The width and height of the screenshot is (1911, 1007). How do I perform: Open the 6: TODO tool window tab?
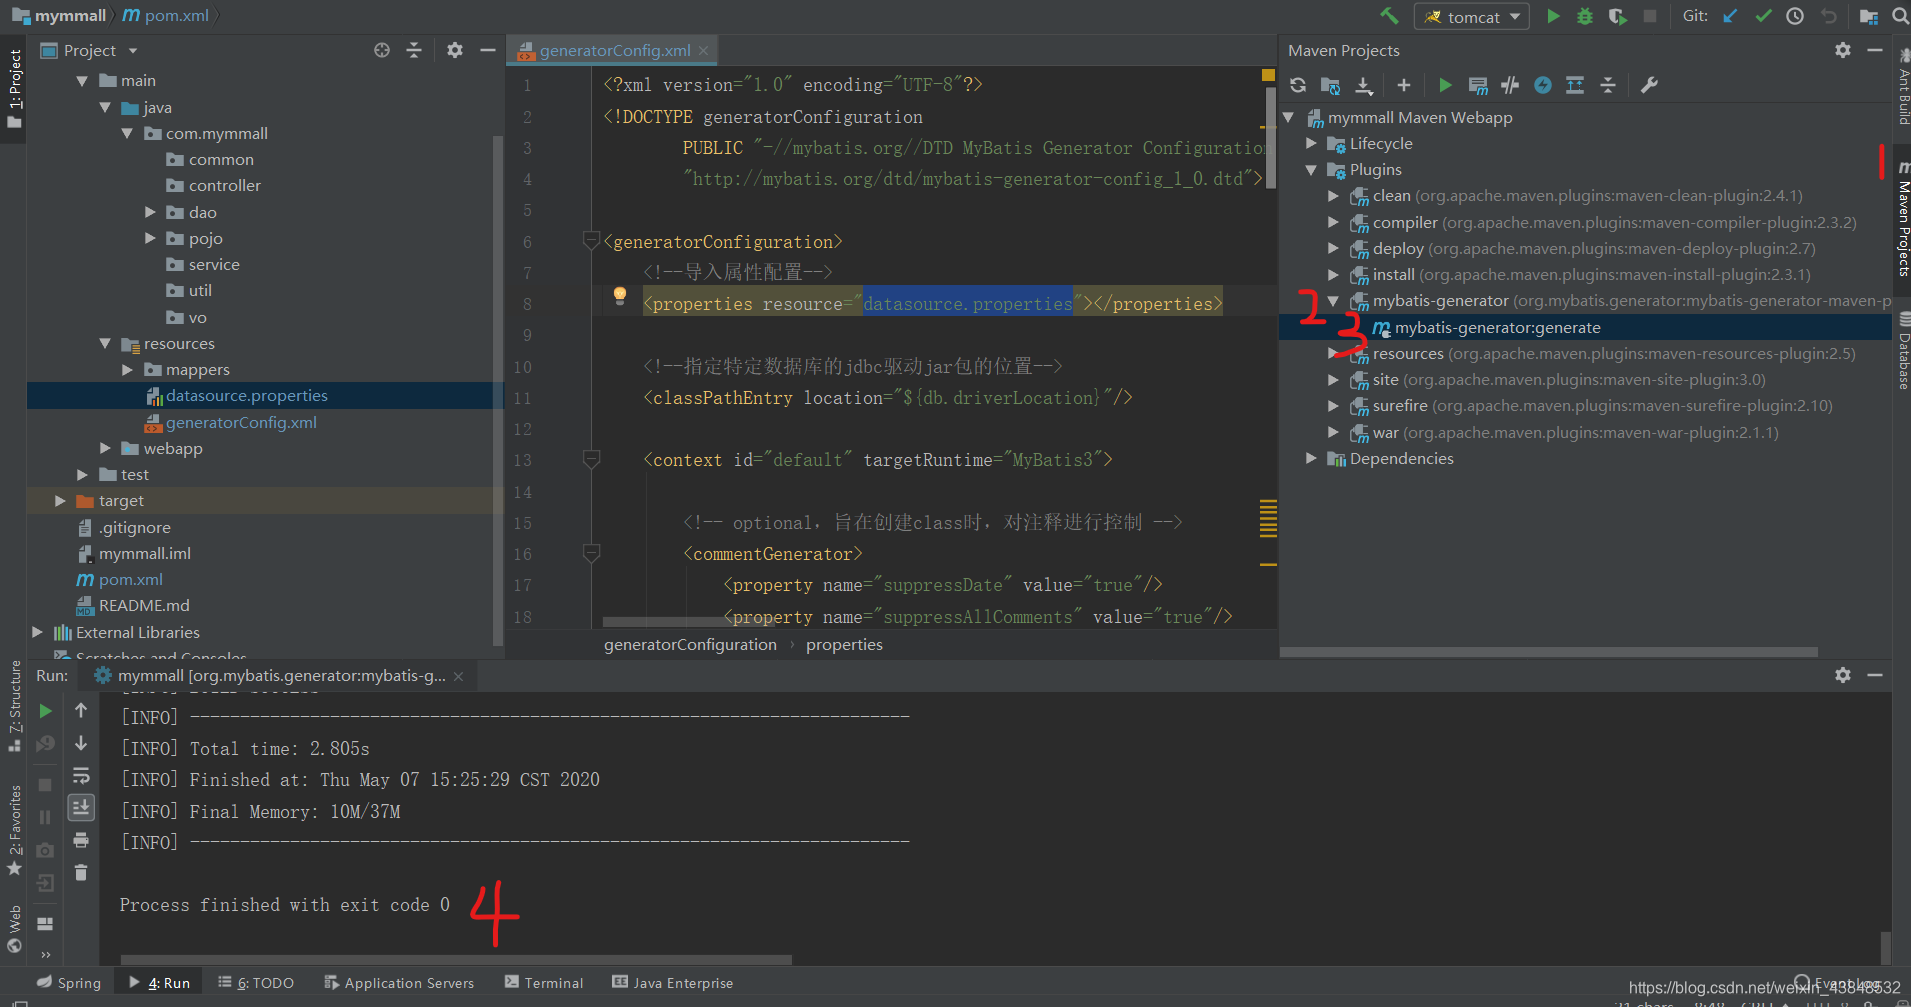coord(256,983)
